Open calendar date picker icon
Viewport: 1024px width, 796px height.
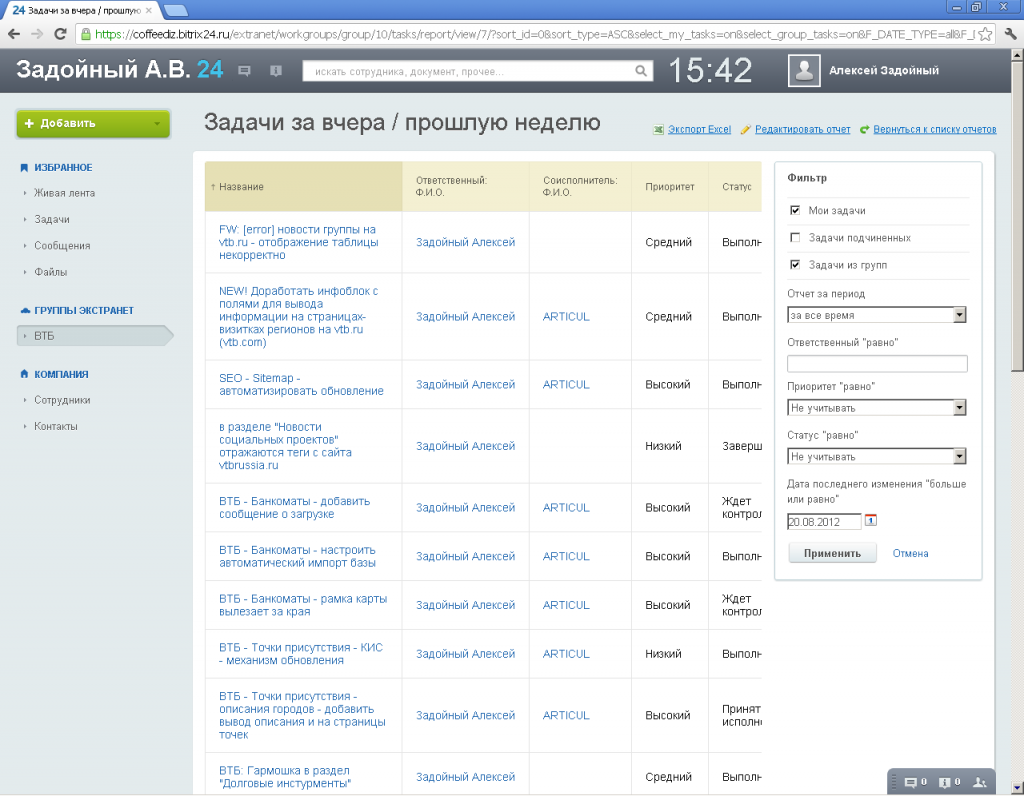[x=871, y=520]
